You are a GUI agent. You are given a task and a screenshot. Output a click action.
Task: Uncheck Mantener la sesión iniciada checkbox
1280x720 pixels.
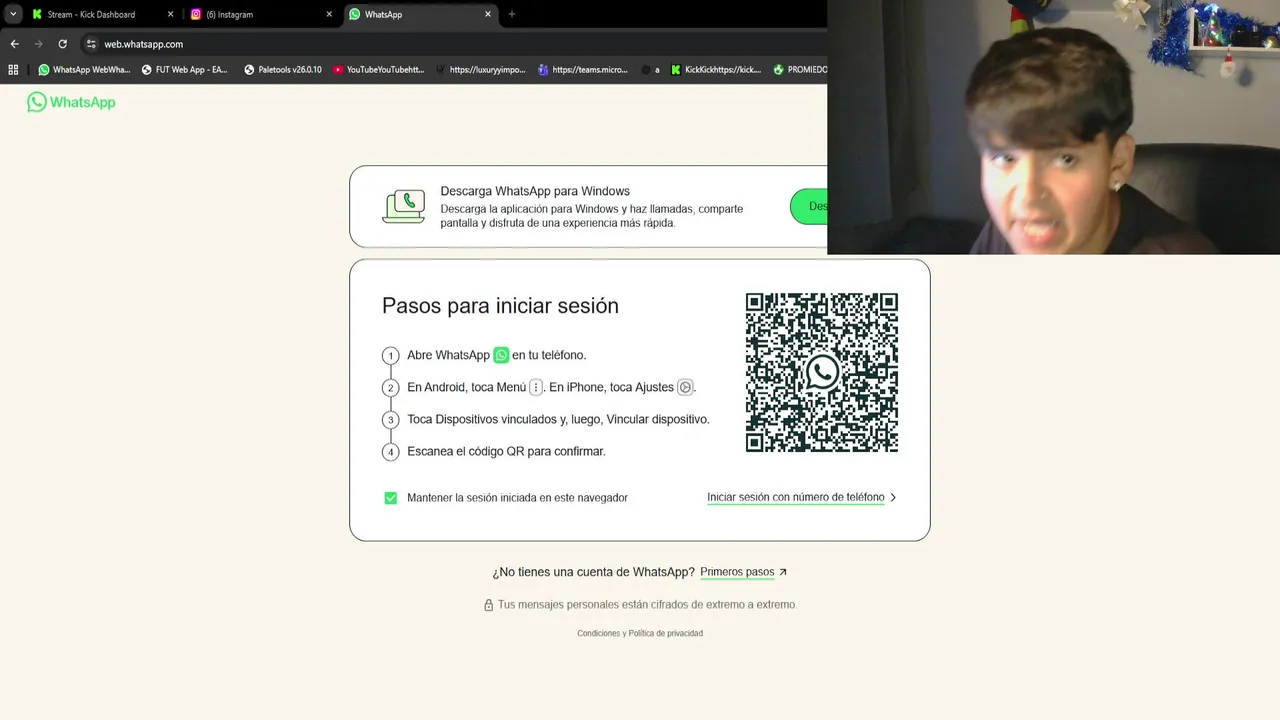click(x=391, y=498)
